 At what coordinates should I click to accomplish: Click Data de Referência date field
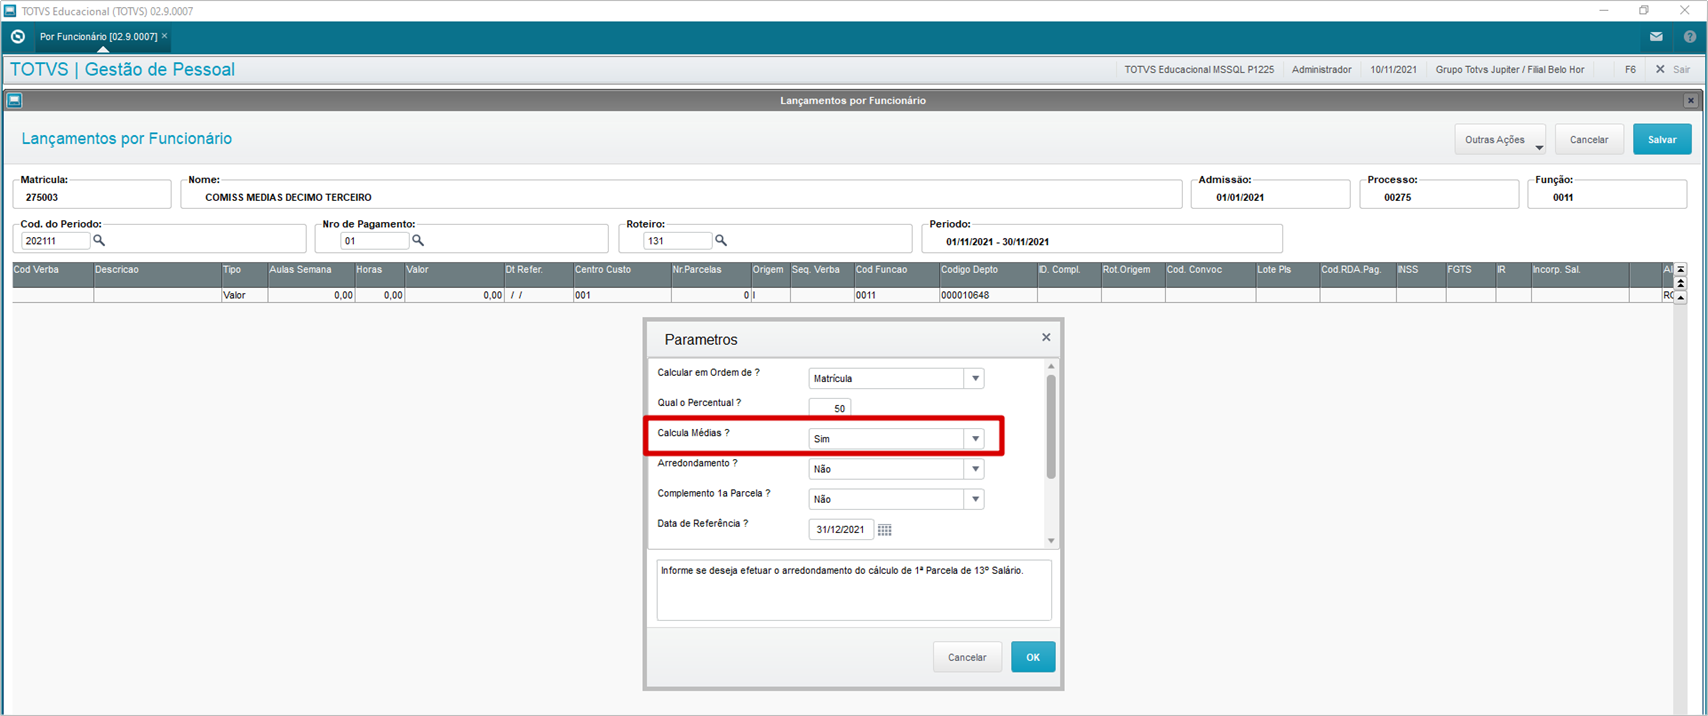[x=841, y=530]
